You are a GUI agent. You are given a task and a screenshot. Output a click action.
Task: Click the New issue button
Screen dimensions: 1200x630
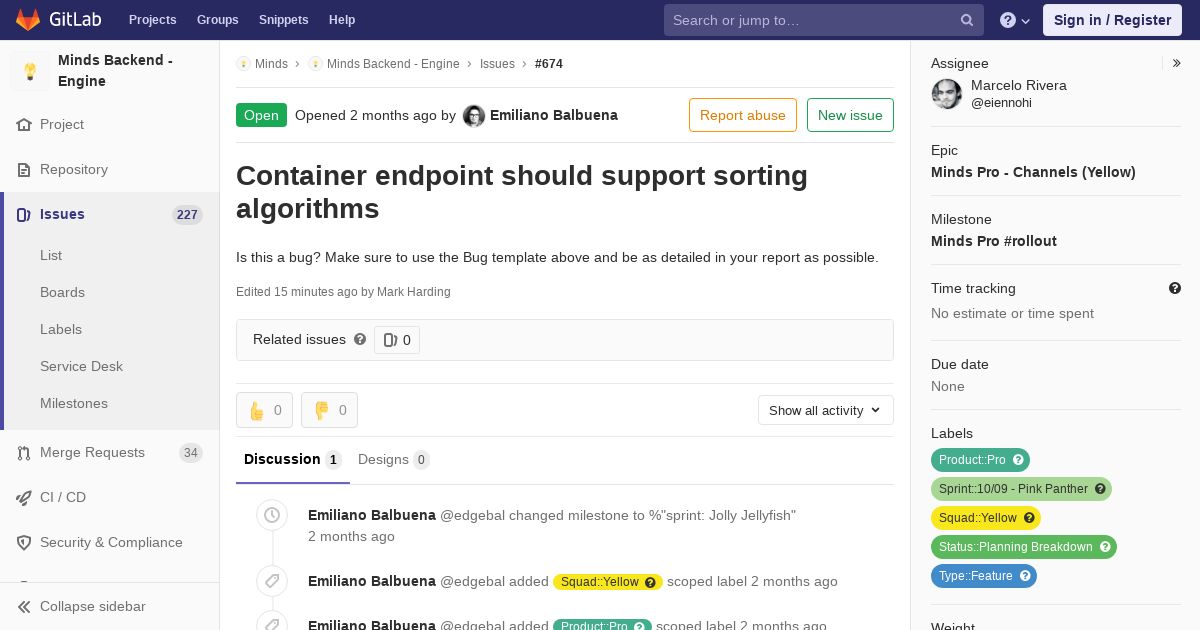(850, 115)
